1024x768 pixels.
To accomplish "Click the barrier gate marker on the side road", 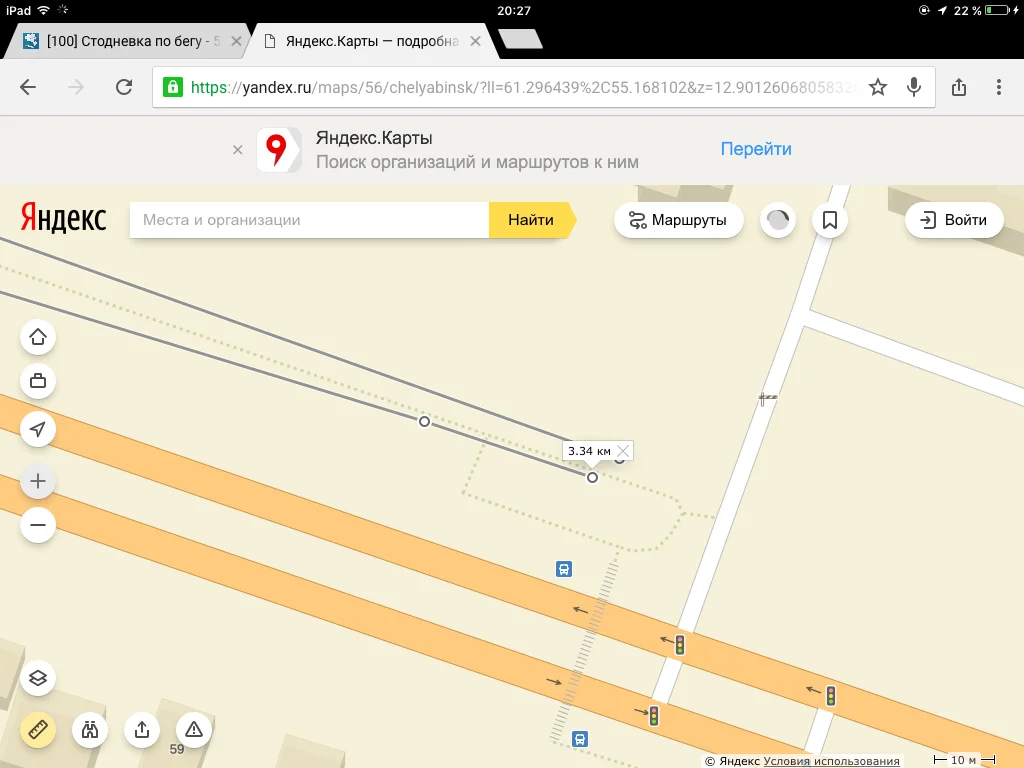I will point(767,398).
